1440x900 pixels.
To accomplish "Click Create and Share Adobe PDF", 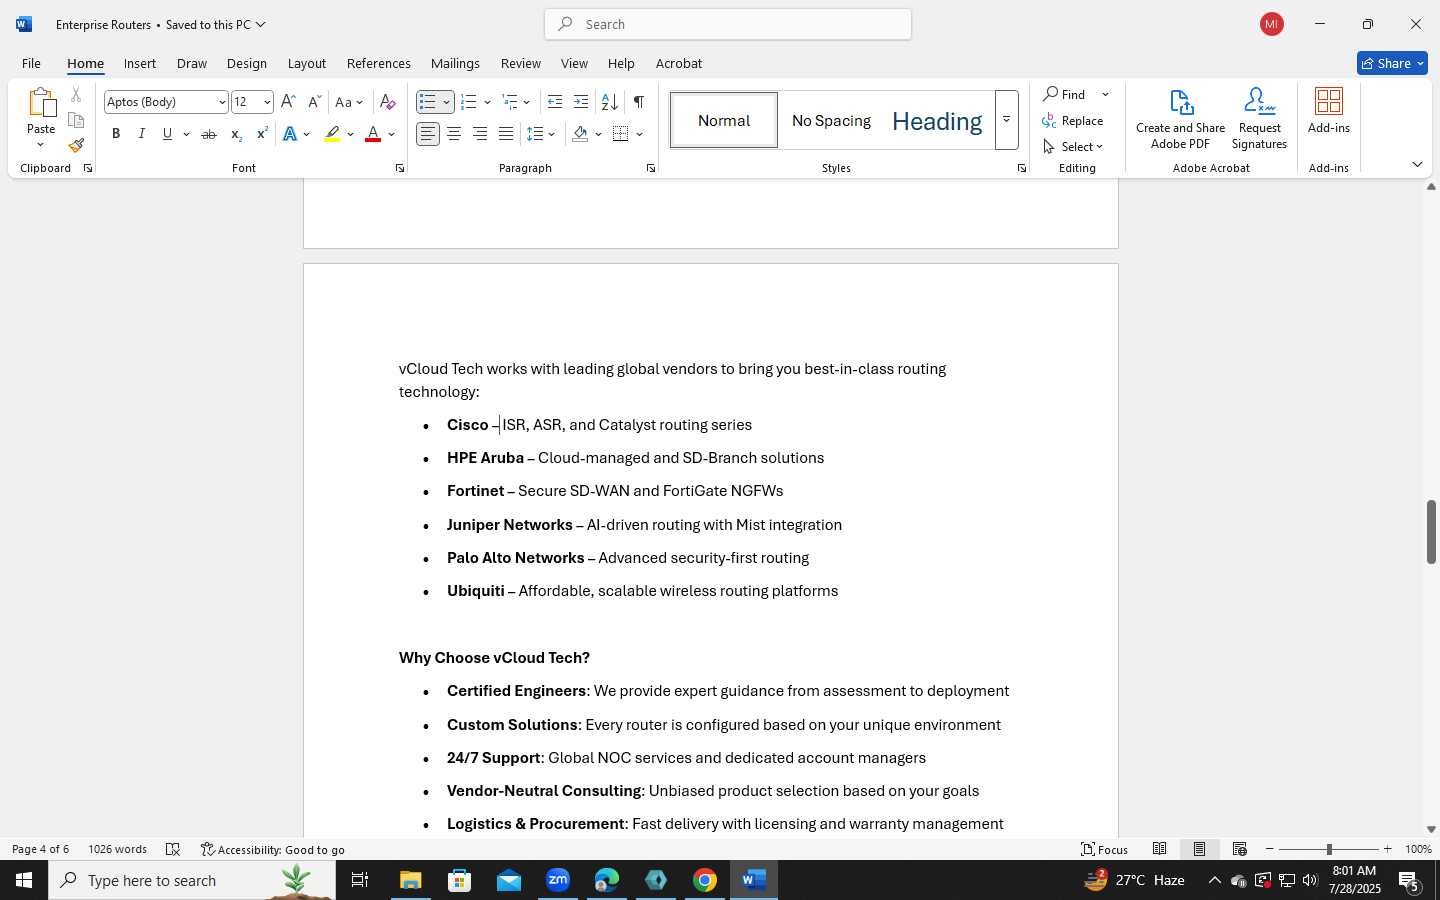I will pos(1180,118).
